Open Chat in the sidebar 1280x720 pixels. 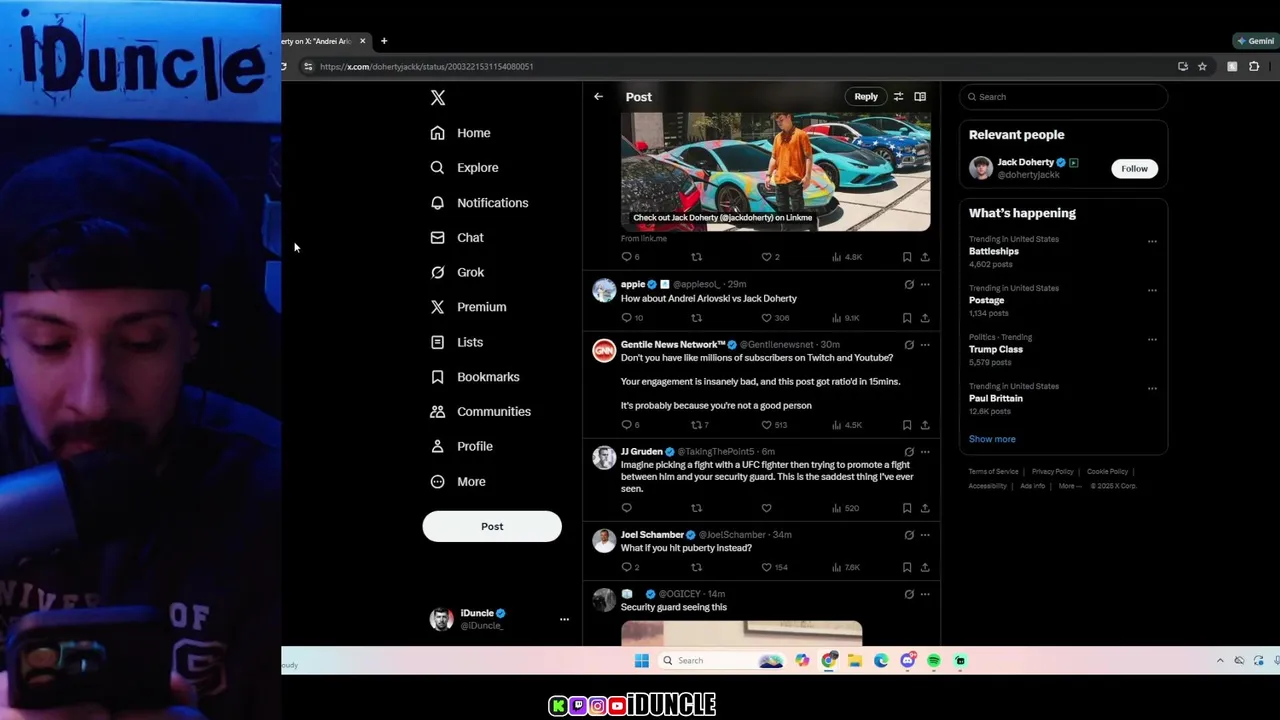(x=457, y=238)
